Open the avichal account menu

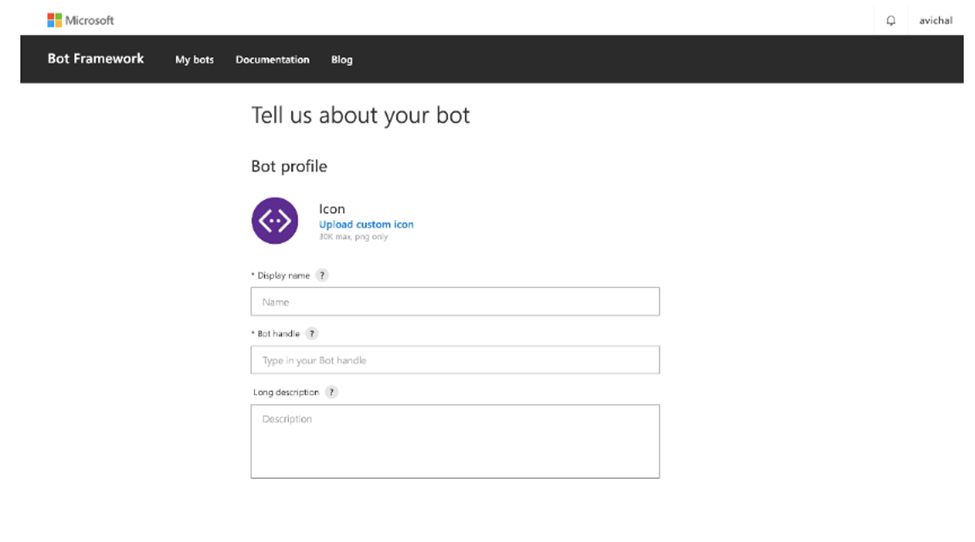click(935, 21)
